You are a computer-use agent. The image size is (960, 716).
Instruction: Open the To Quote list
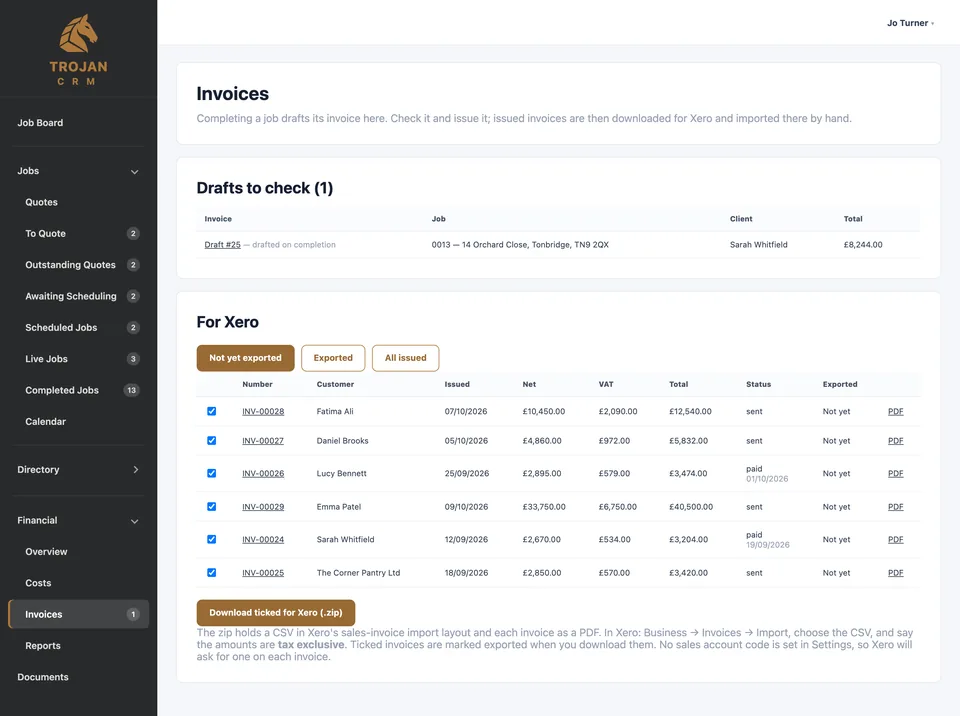point(45,233)
